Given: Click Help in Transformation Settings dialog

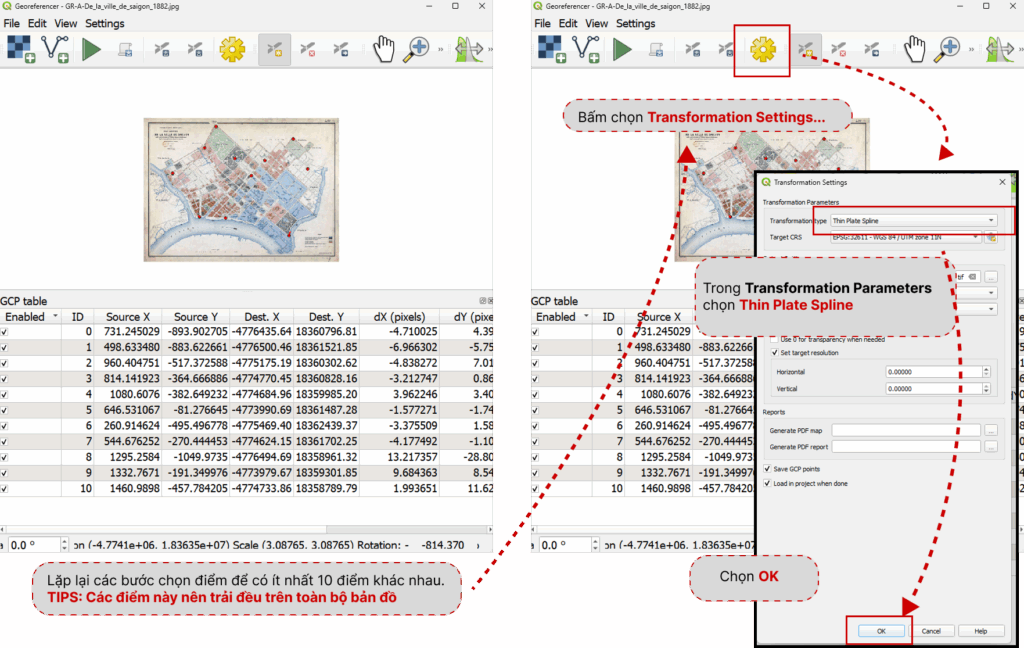Looking at the screenshot, I should click(981, 631).
